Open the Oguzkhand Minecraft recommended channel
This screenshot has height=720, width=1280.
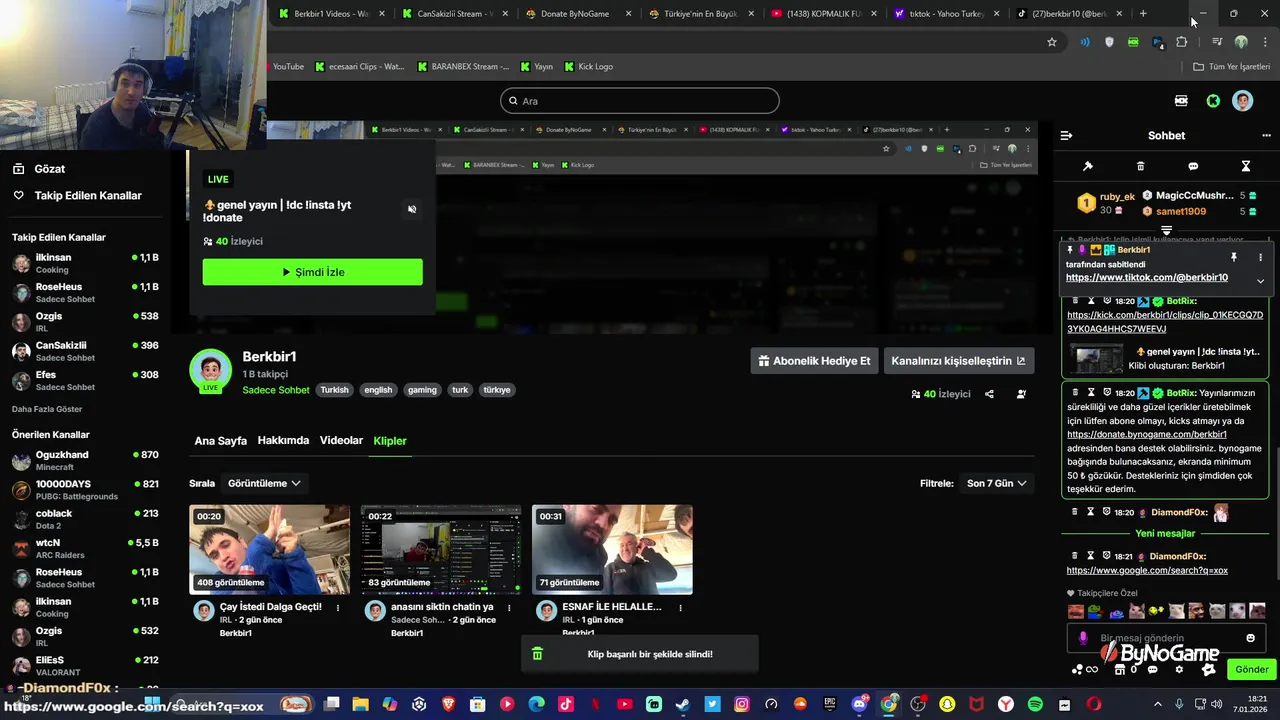[85, 460]
